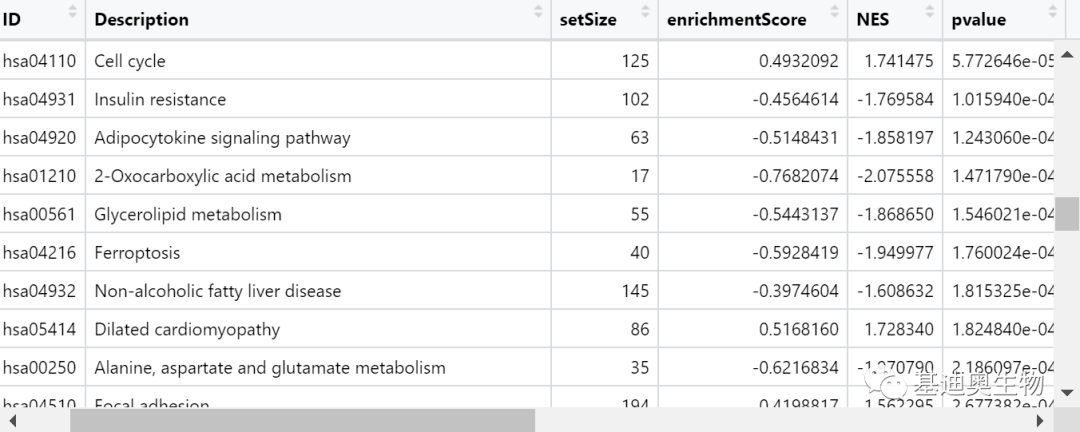Click the vertical scrollbar thumb
Screen dimensions: 1080x432
(1068, 213)
